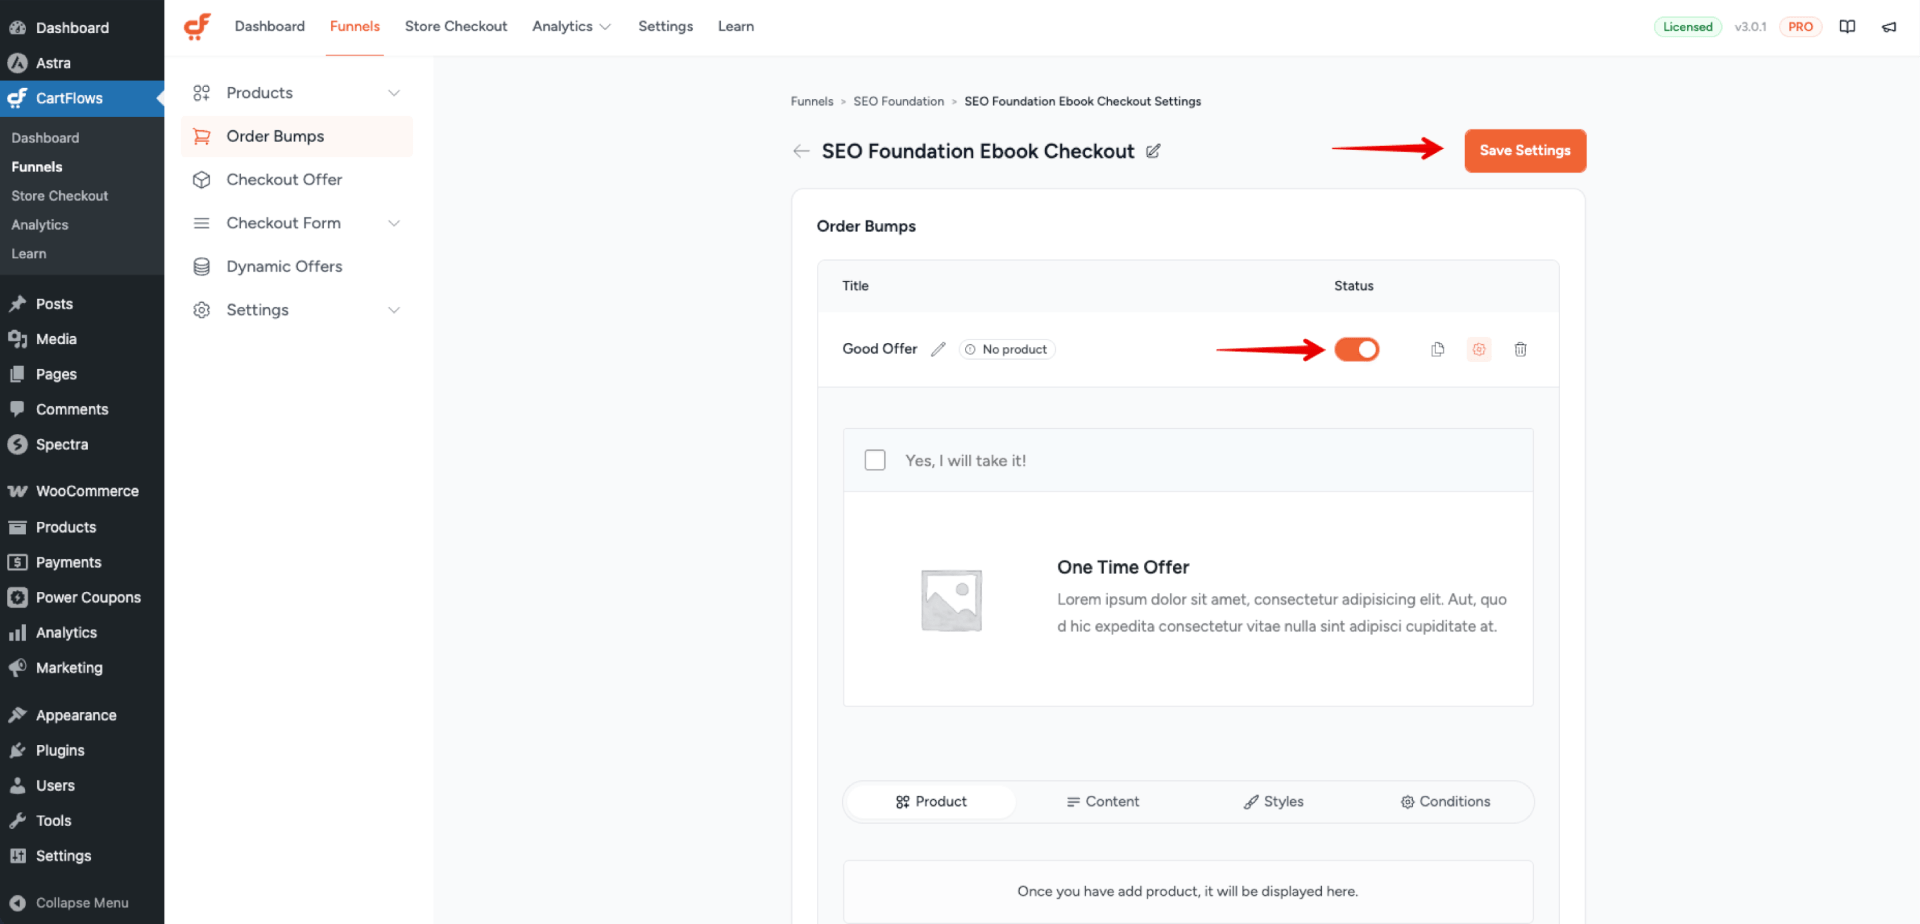Open Astra in the WordPress menu
The height and width of the screenshot is (924, 1920).
pyautogui.click(x=82, y=63)
